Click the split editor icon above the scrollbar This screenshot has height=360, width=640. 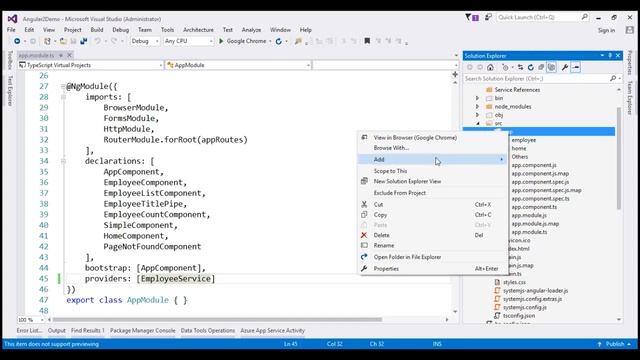(455, 74)
